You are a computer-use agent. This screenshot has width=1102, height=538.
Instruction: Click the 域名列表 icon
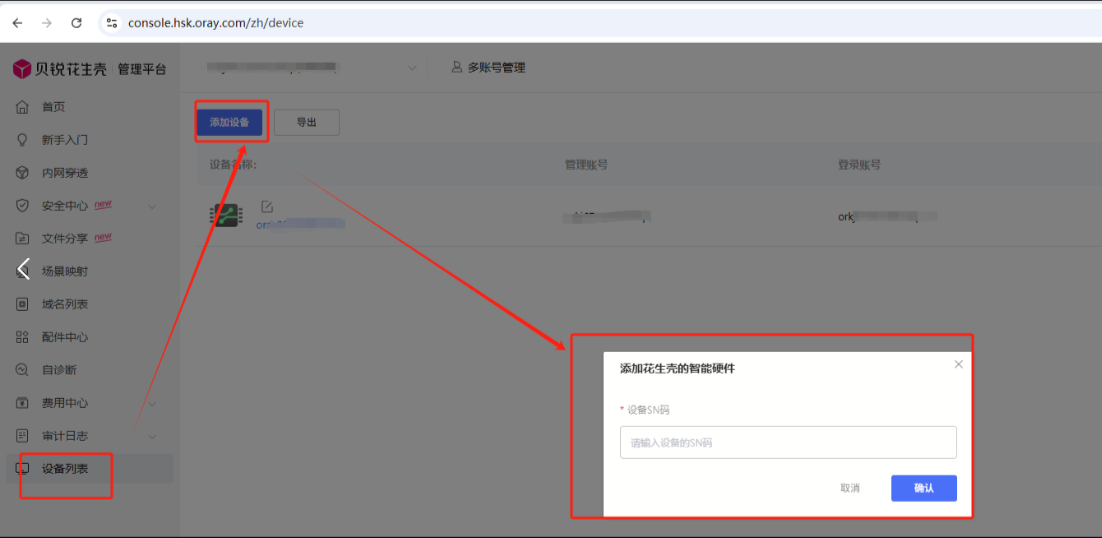coord(22,304)
